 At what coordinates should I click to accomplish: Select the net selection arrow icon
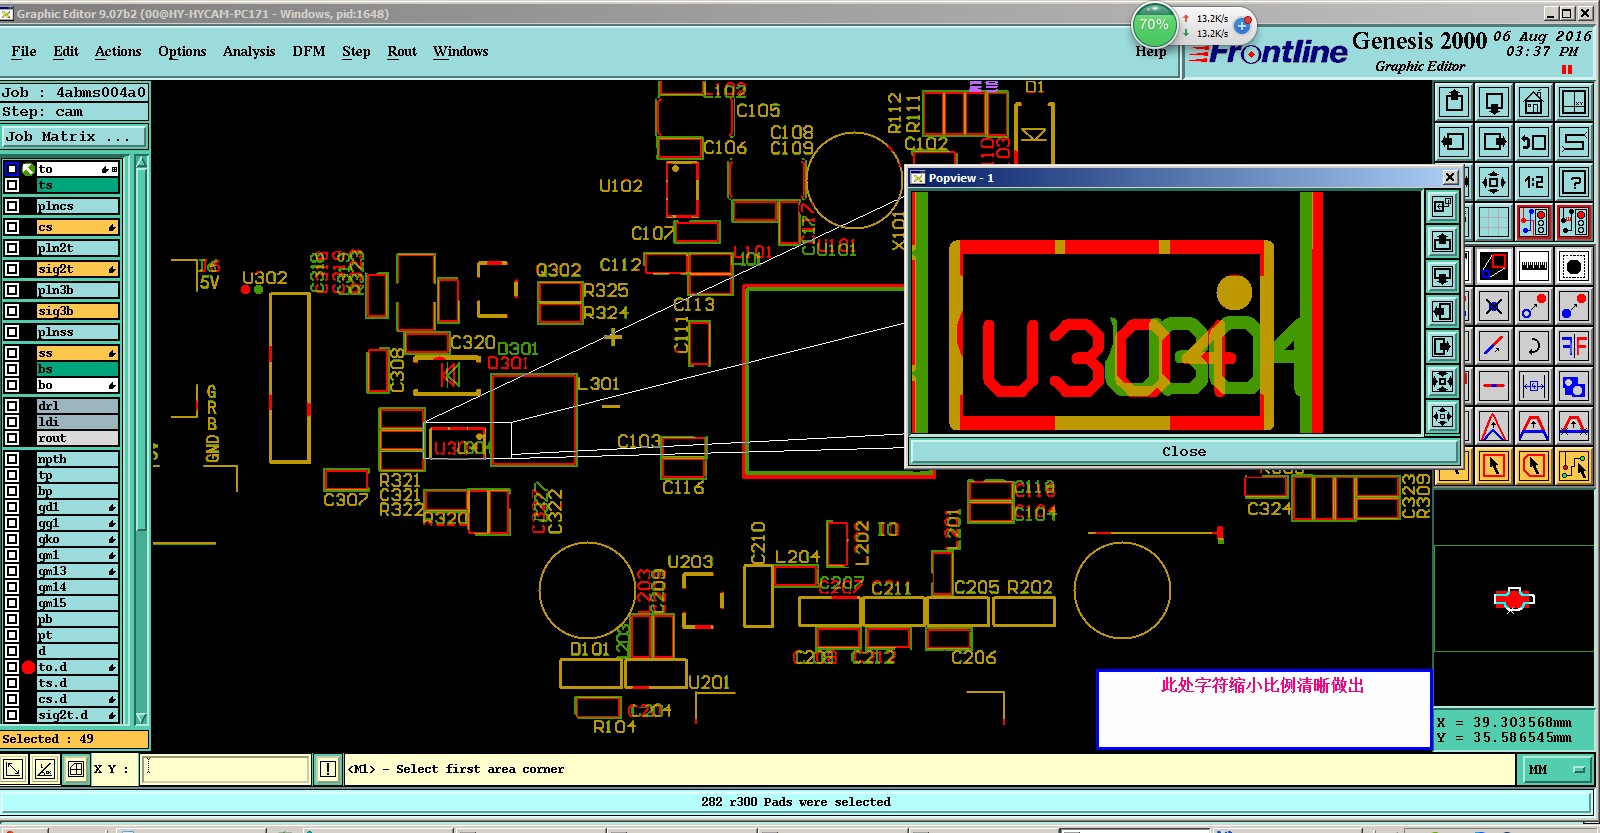click(x=1574, y=466)
